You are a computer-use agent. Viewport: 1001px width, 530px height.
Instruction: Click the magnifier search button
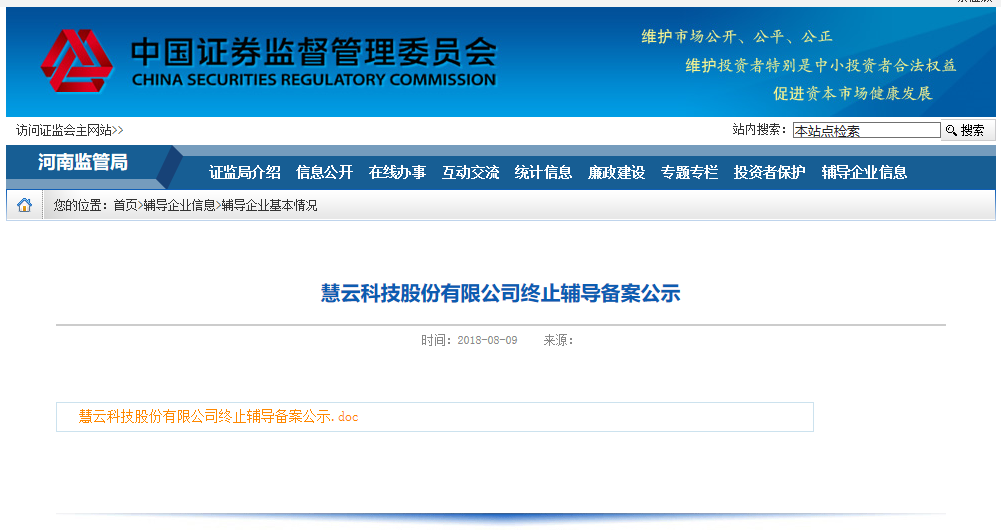click(x=967, y=130)
